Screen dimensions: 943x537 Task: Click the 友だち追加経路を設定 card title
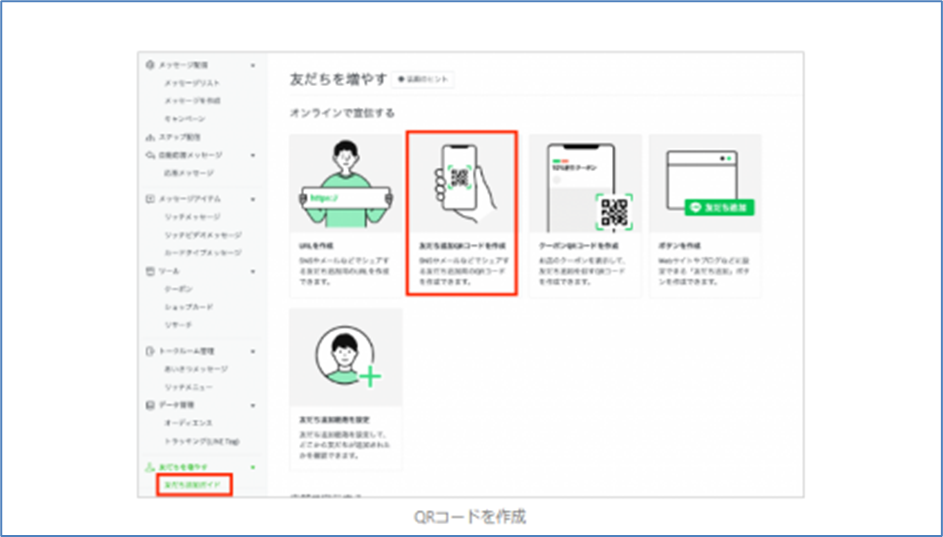click(x=334, y=420)
